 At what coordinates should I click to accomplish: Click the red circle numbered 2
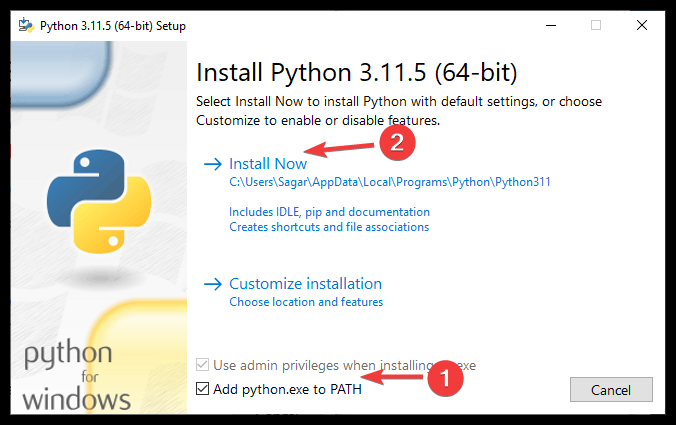(x=397, y=143)
